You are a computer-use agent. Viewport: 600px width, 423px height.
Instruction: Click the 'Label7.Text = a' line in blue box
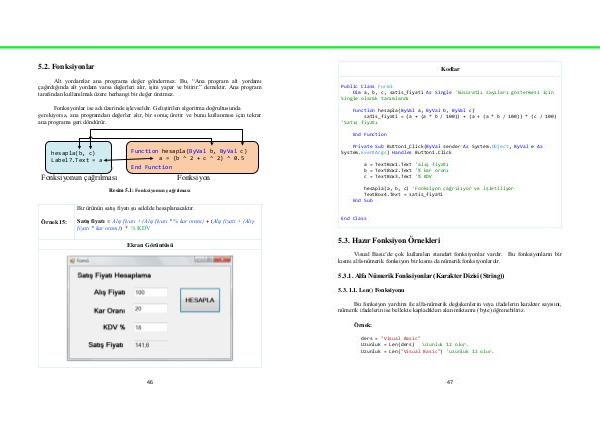77,160
